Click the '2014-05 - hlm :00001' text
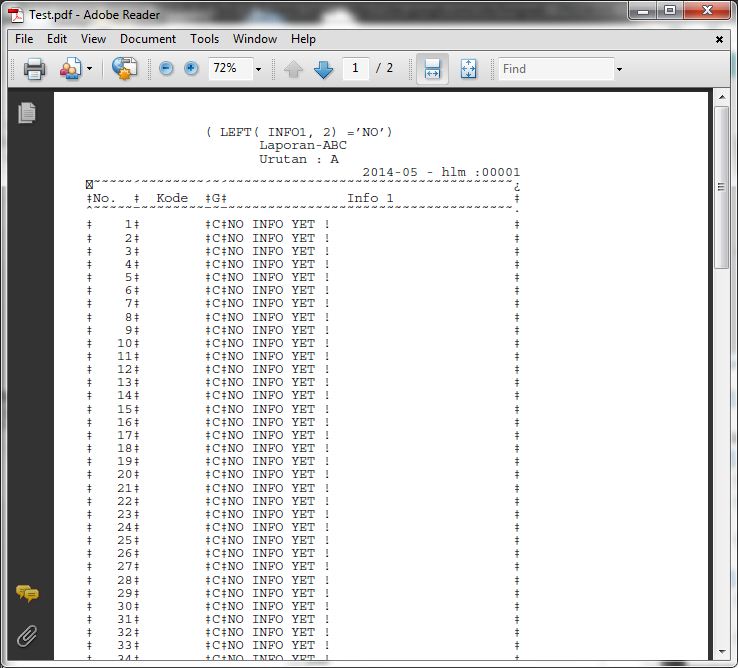The height and width of the screenshot is (668, 738). (441, 172)
